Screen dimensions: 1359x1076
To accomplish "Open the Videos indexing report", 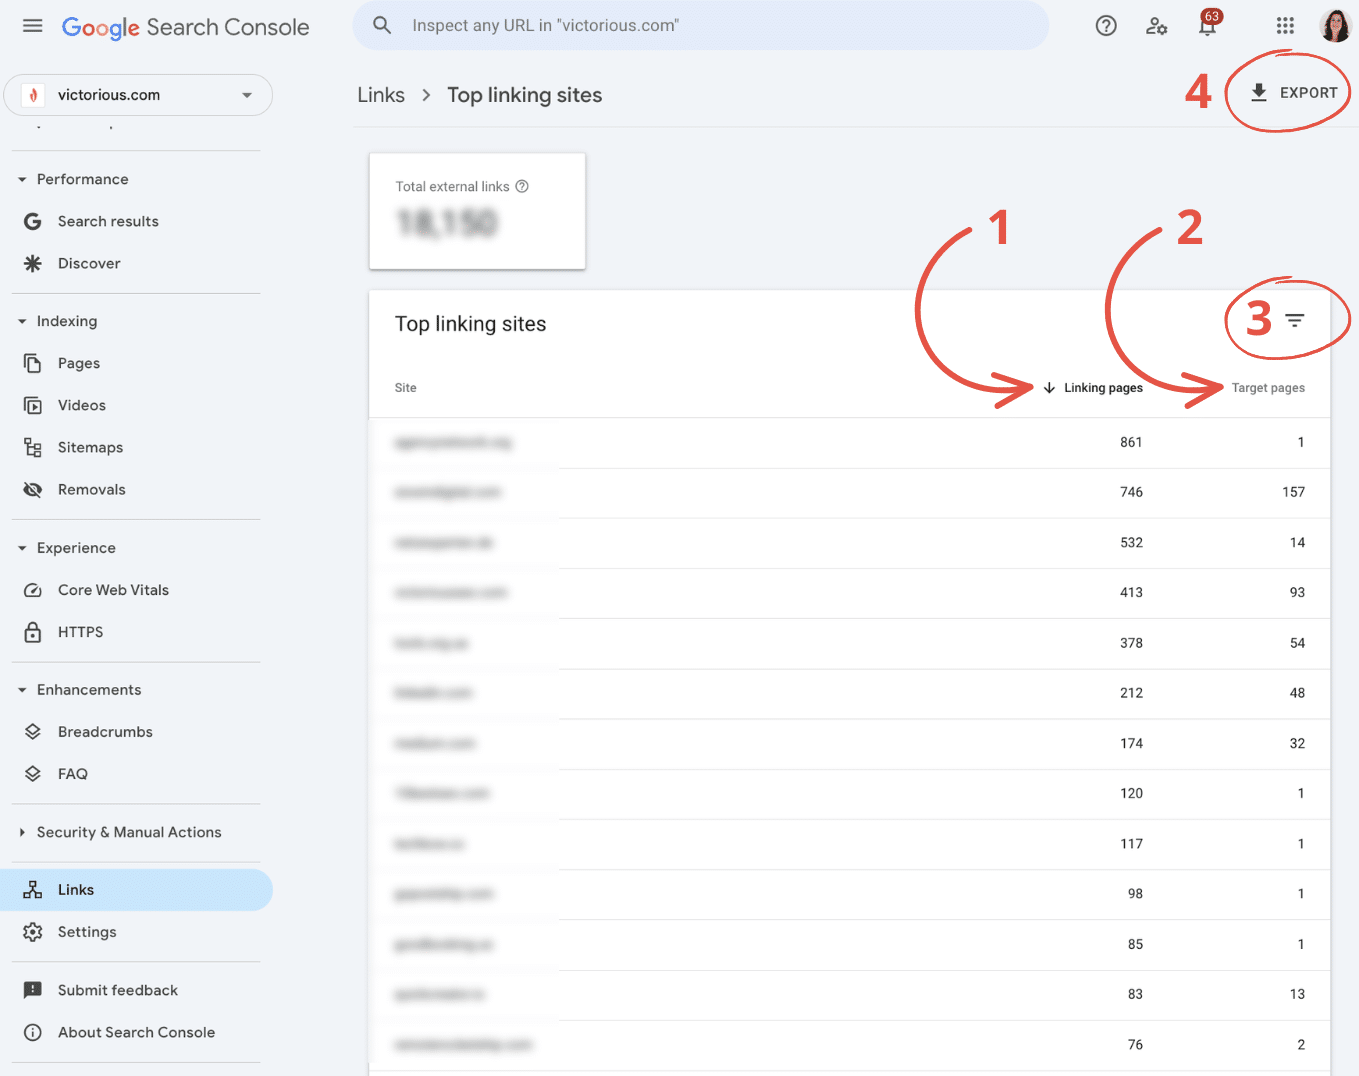I will (82, 405).
